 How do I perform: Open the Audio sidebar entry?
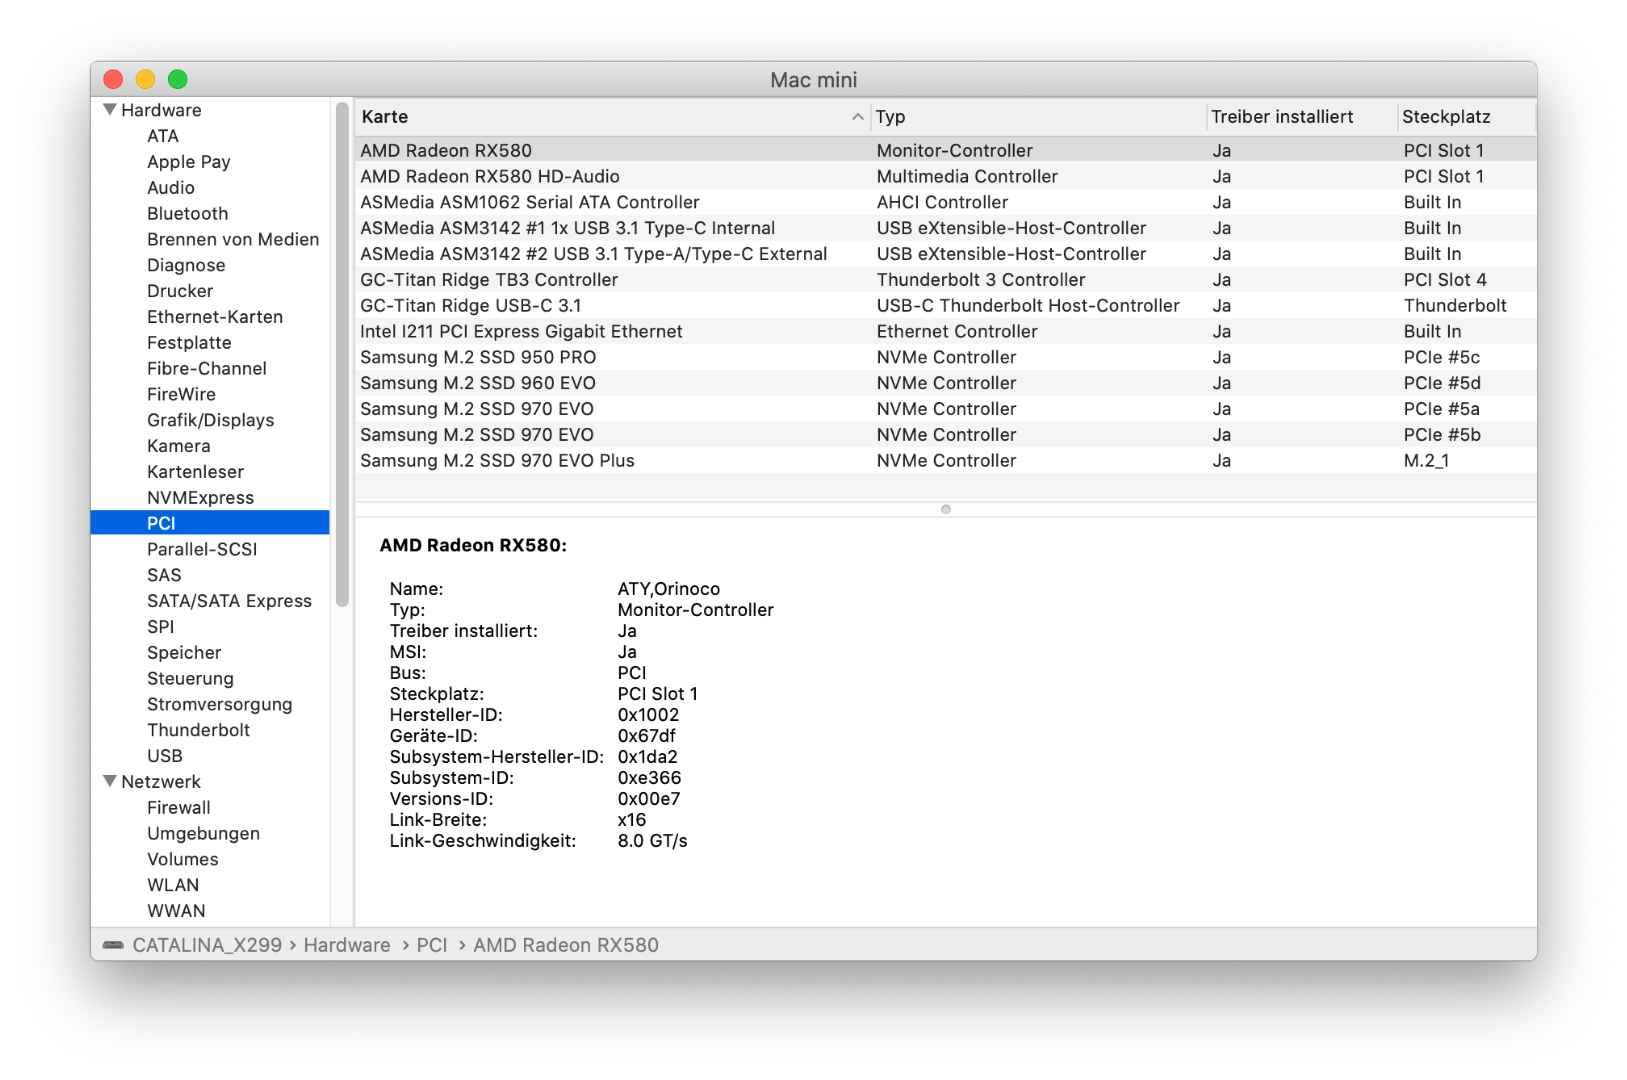[171, 188]
